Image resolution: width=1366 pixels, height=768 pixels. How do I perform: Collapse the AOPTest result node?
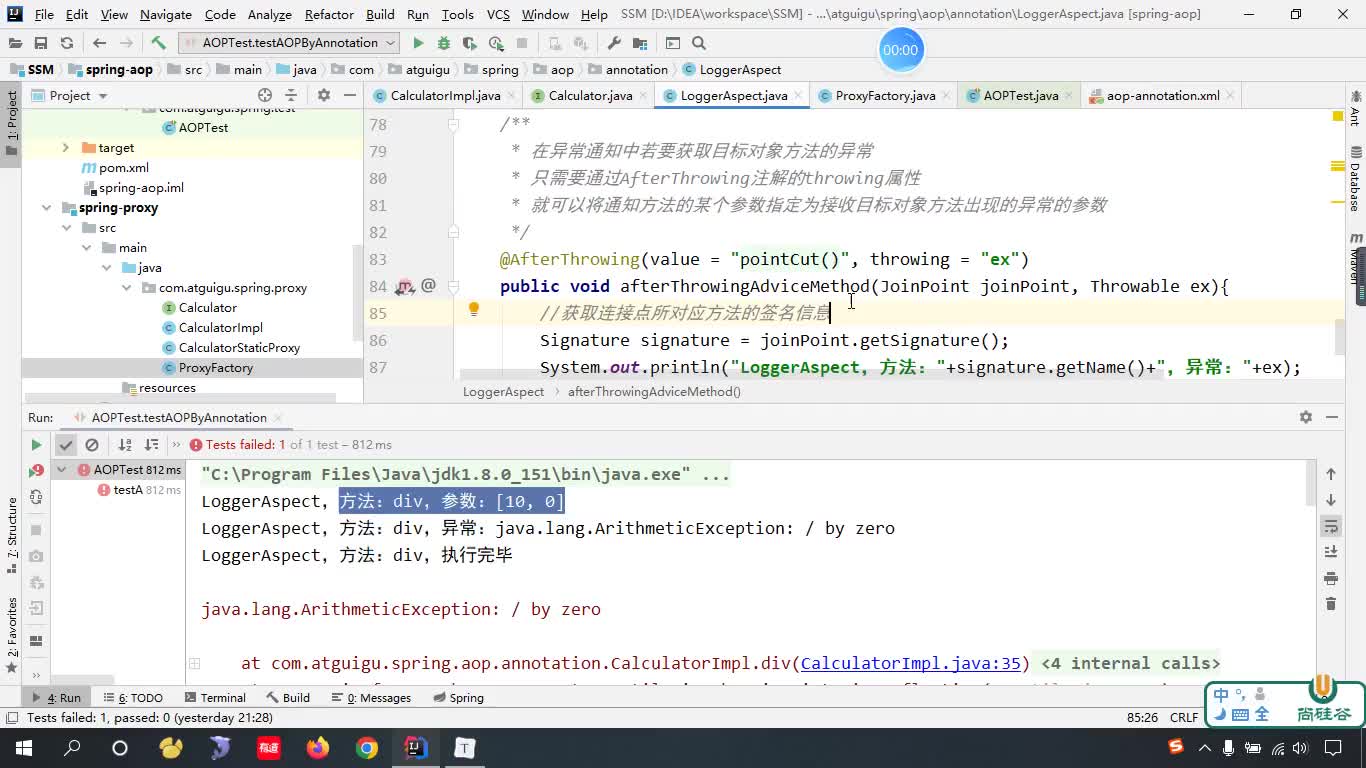coord(61,469)
